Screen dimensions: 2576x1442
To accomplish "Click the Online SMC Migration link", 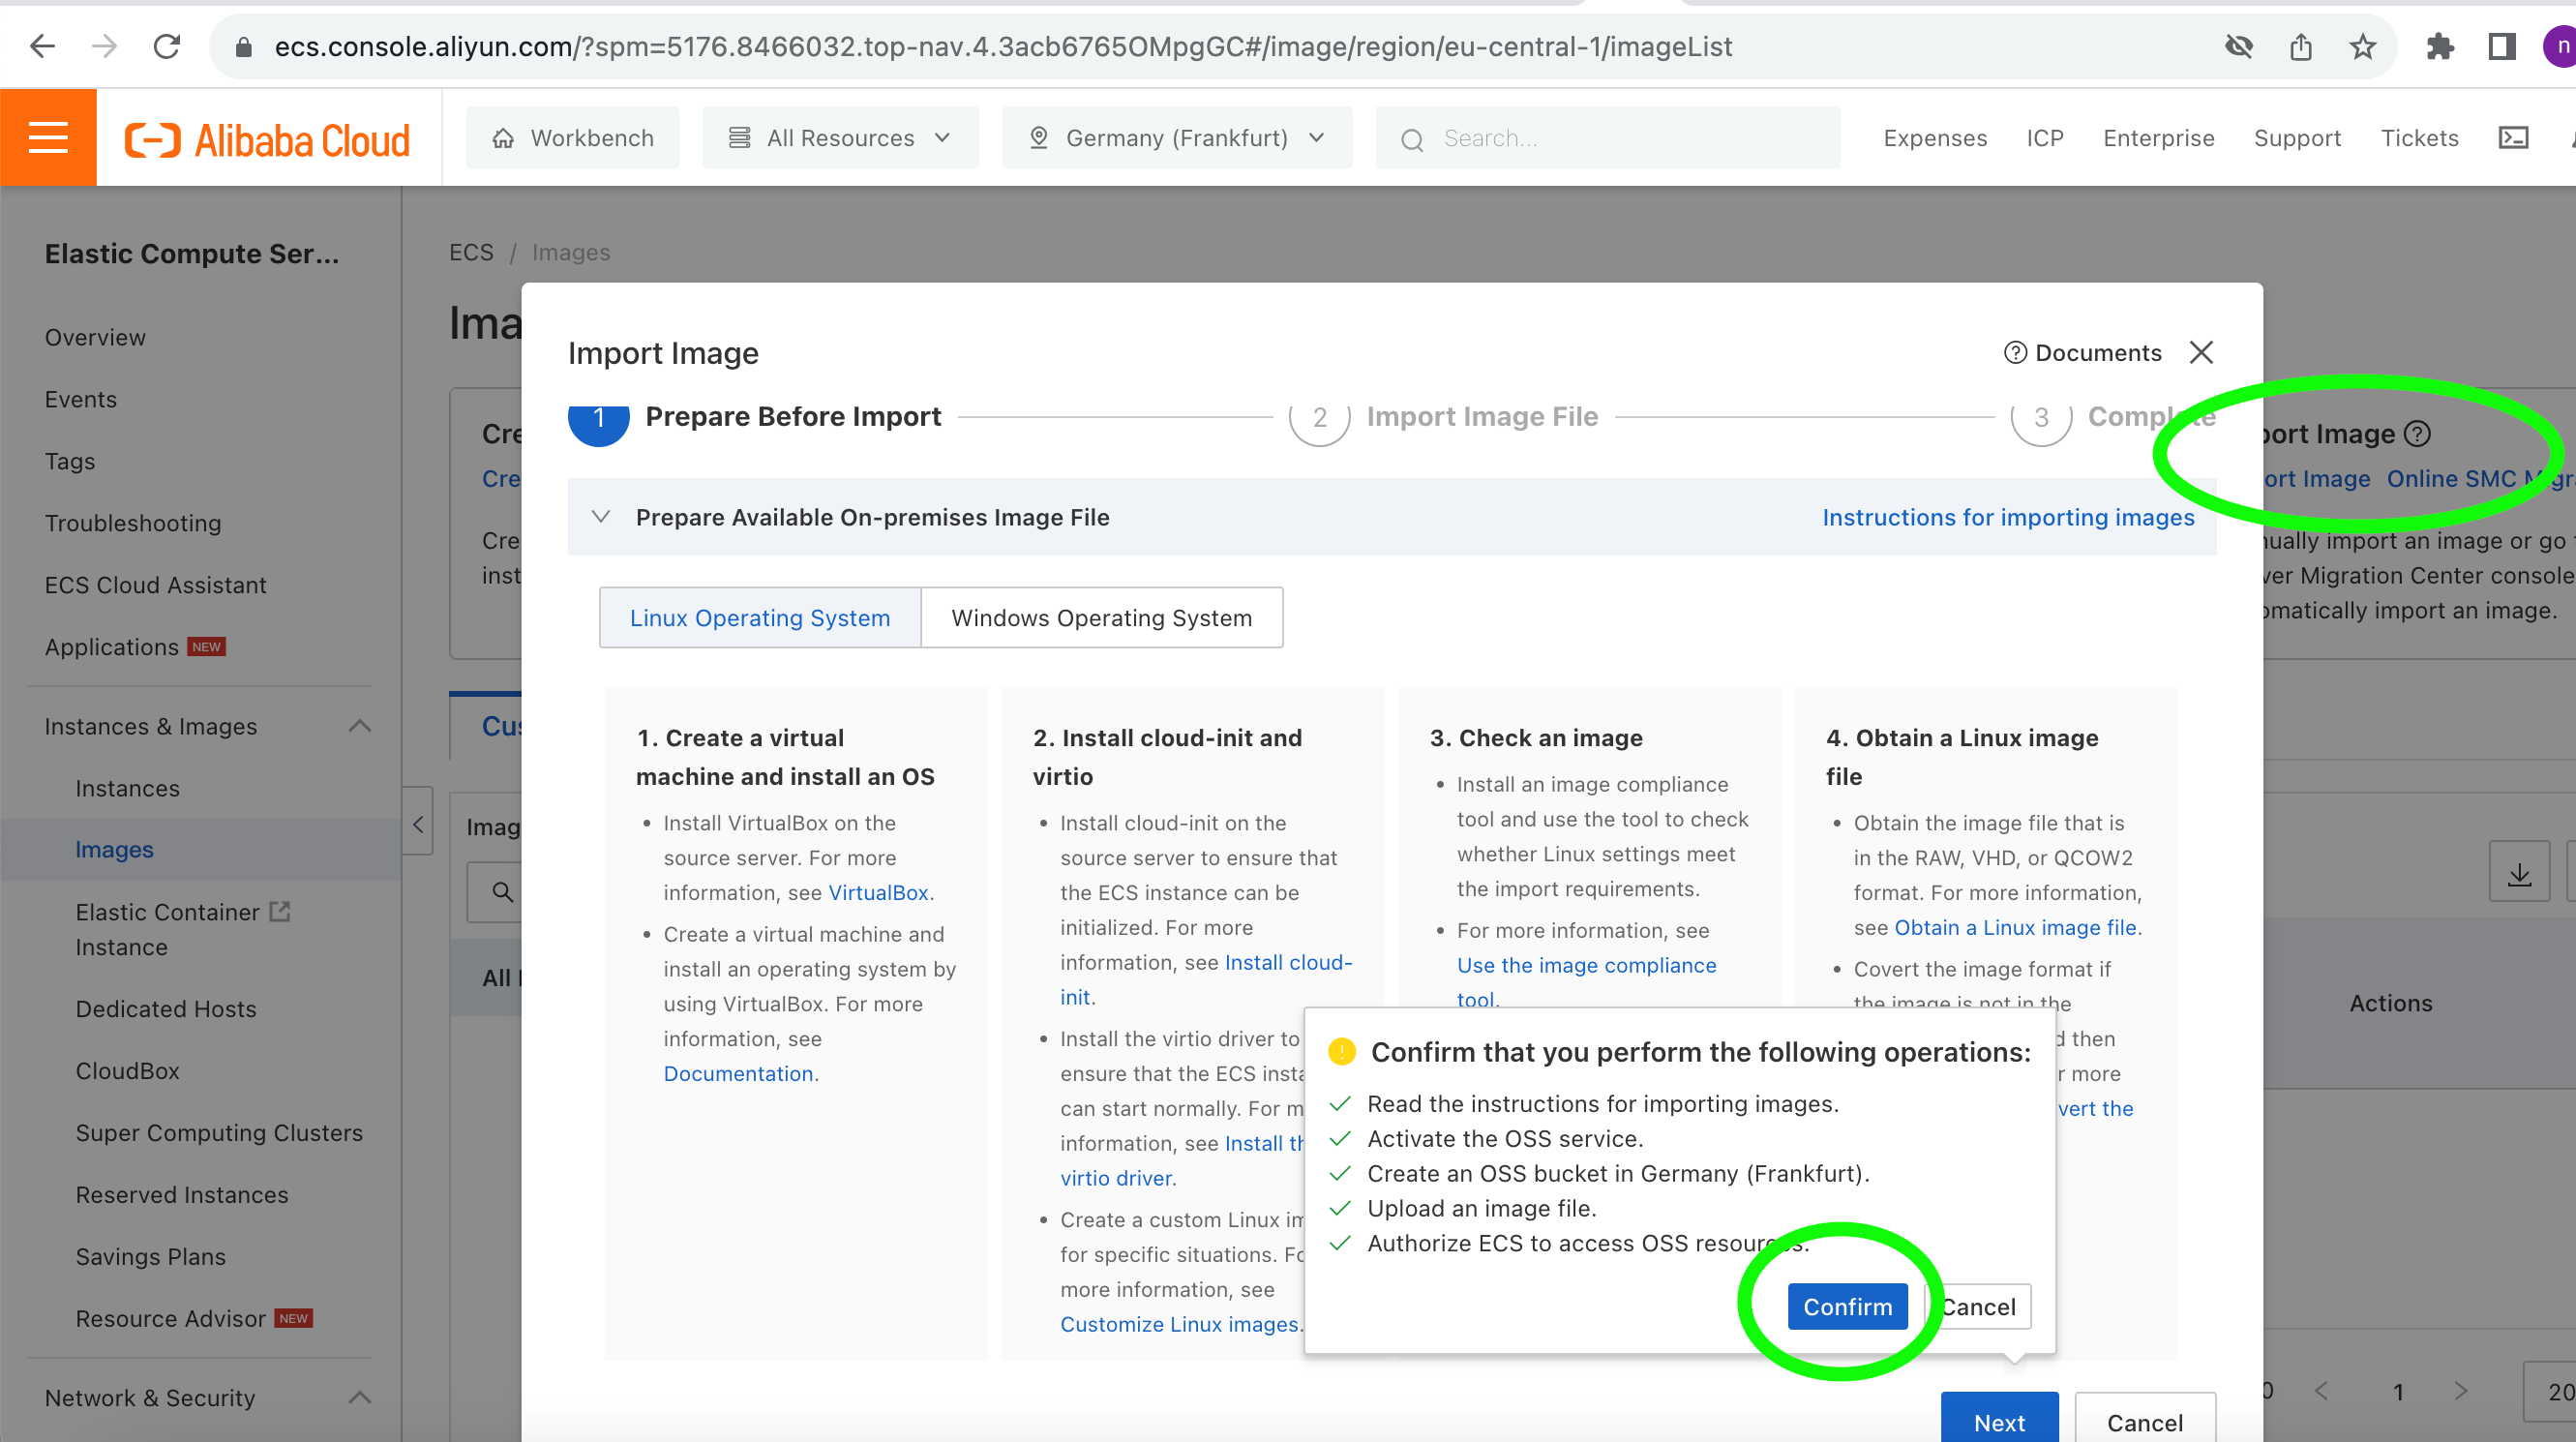I will (2480, 479).
